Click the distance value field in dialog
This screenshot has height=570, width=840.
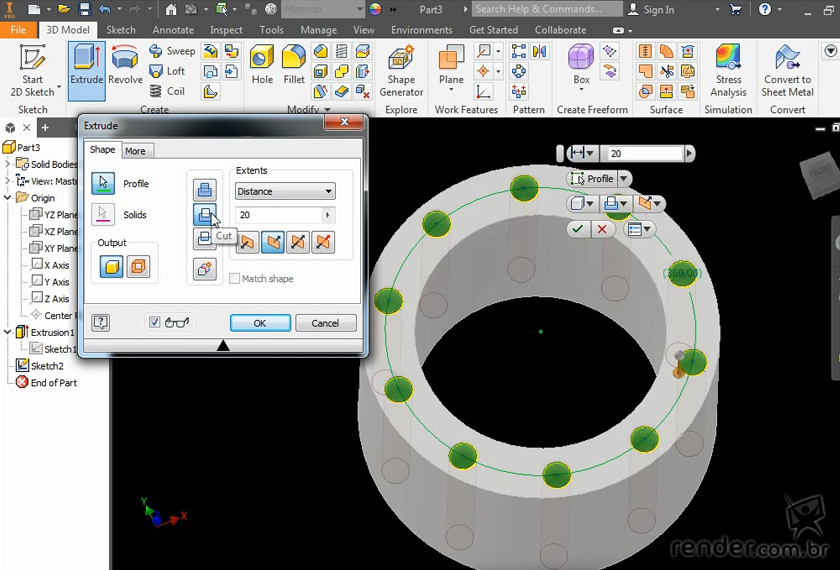coord(278,215)
